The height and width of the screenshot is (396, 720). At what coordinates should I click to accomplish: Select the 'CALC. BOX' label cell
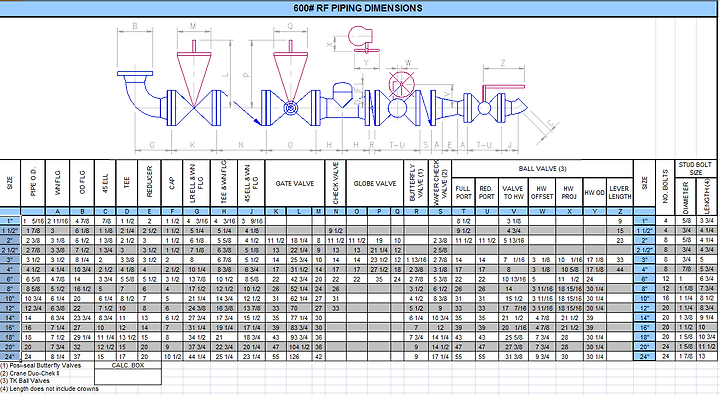pos(128,365)
